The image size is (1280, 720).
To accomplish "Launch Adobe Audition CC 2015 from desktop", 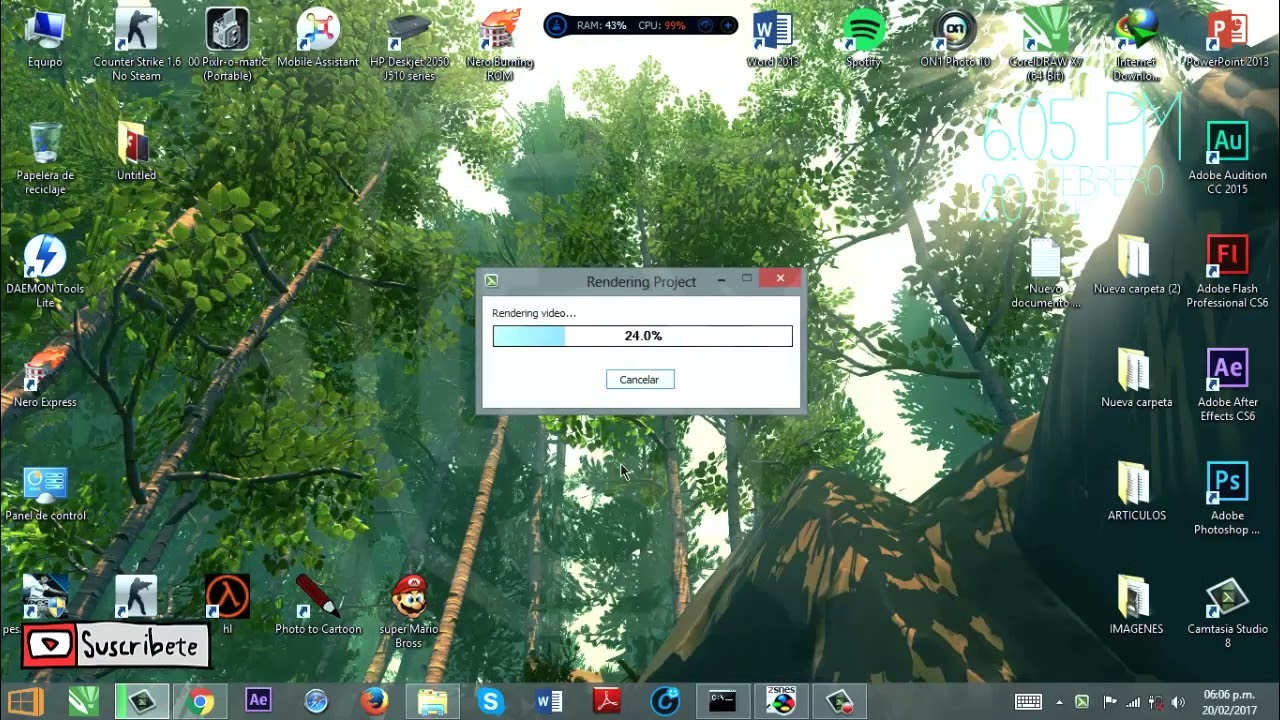I will 1227,143.
